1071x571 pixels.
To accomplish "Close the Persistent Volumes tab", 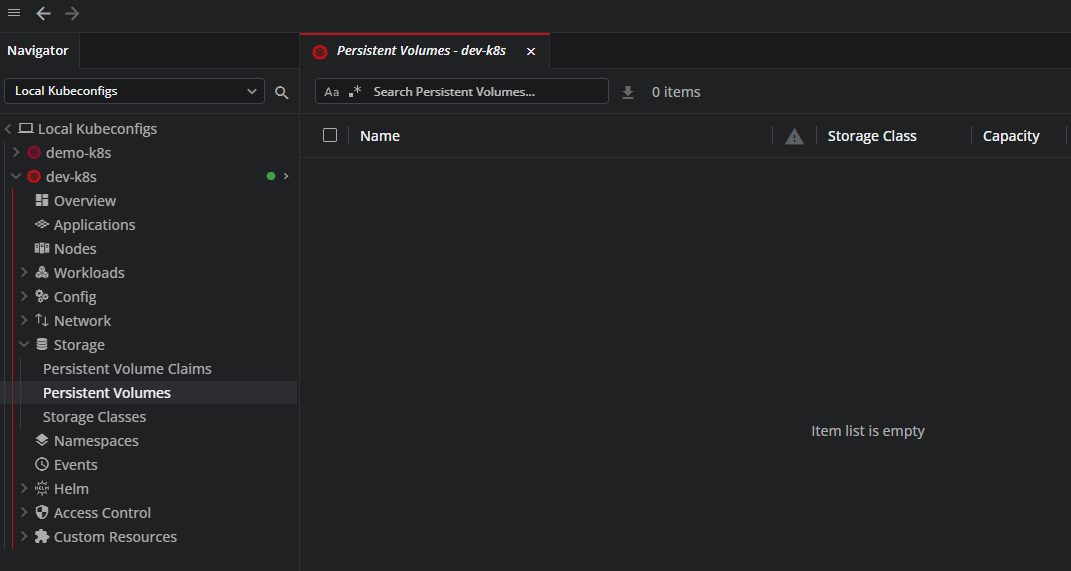I will click(x=531, y=51).
